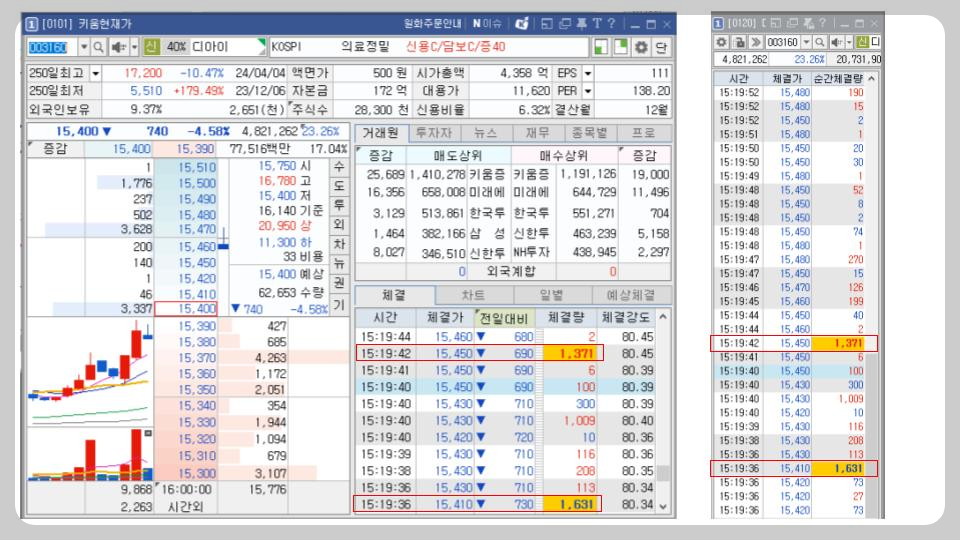Click the stock search magnifier in 0101 window
Screen dimensions: 960x540
(98, 47)
